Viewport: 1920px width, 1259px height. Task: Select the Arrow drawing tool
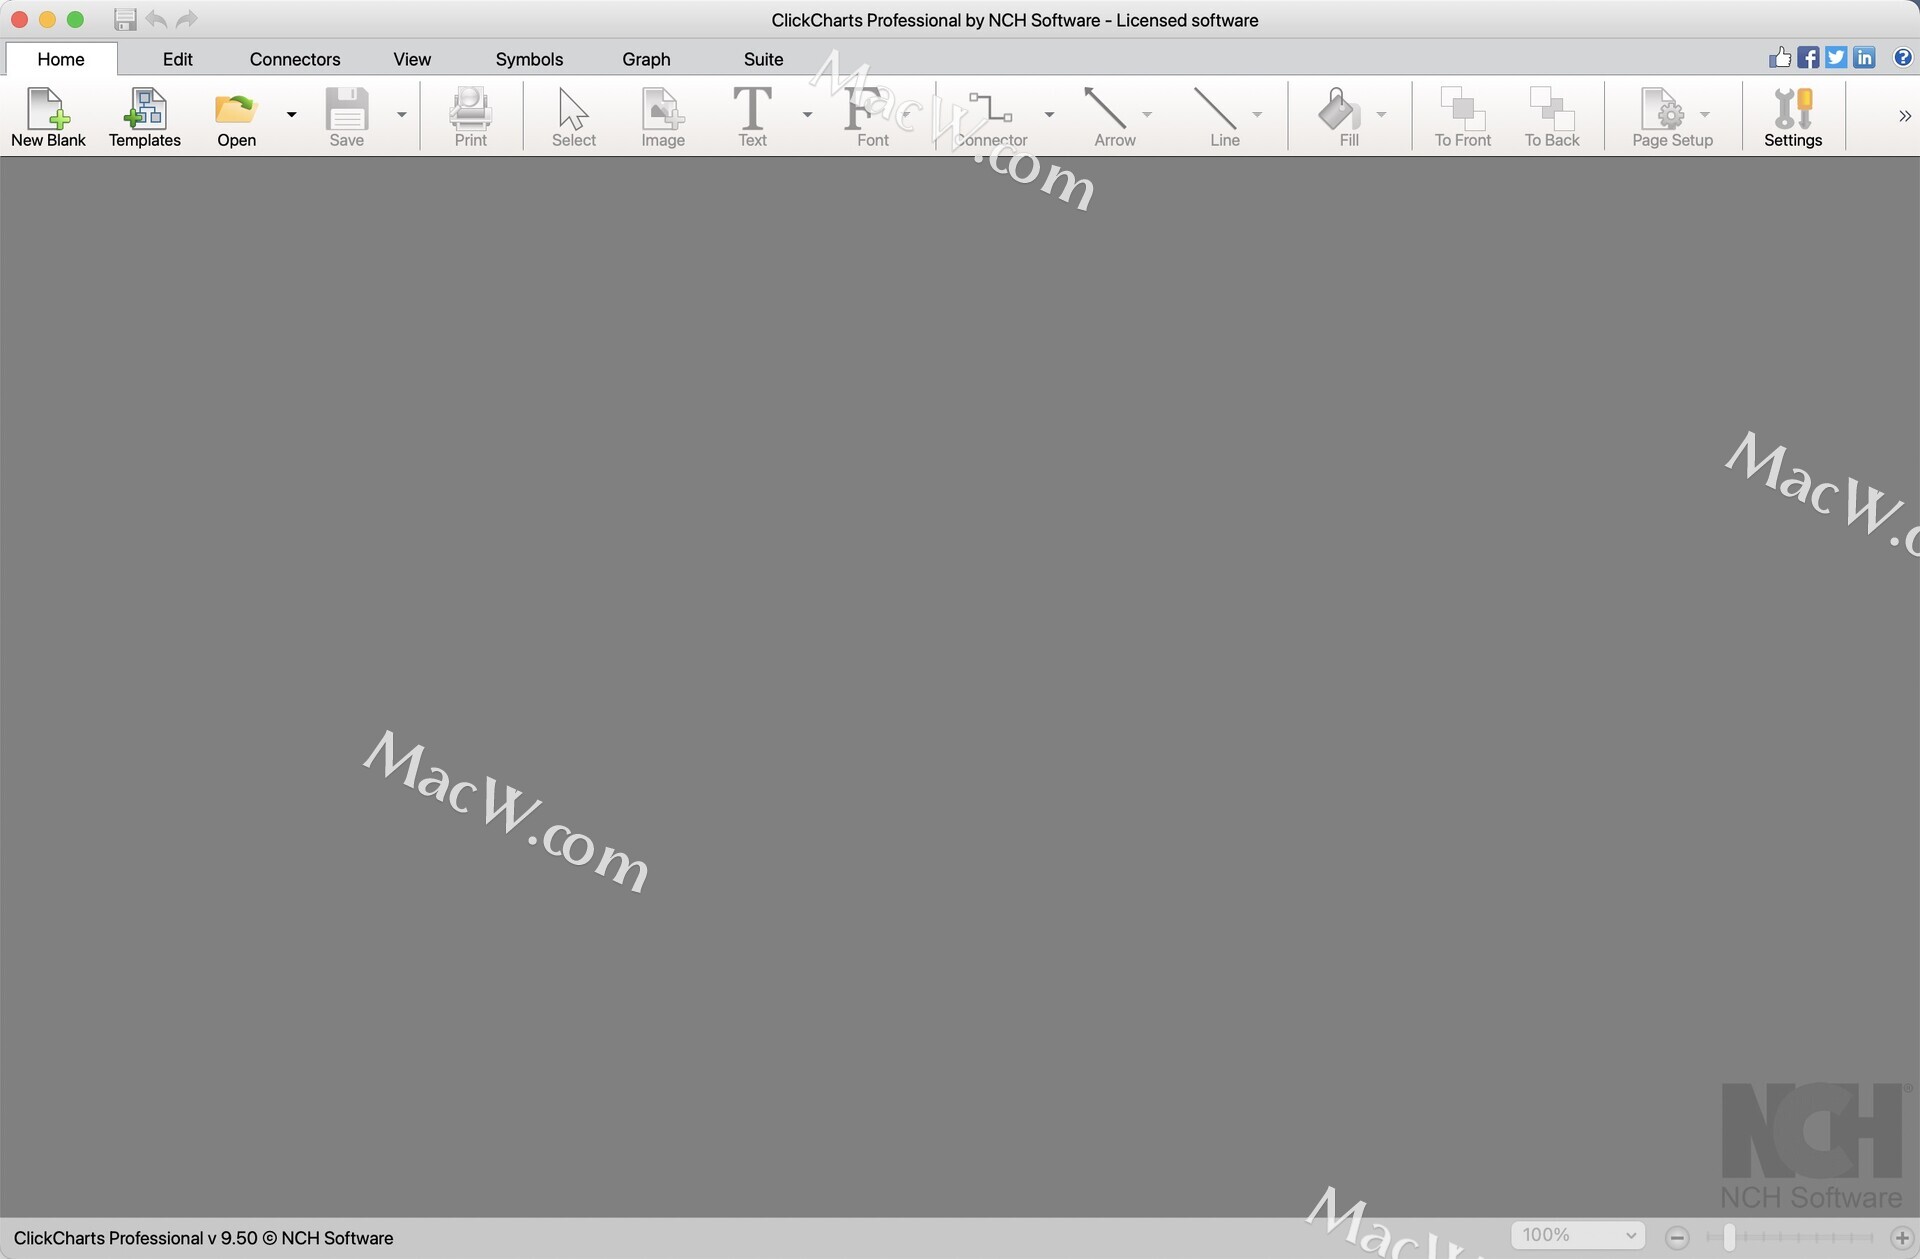[1114, 116]
